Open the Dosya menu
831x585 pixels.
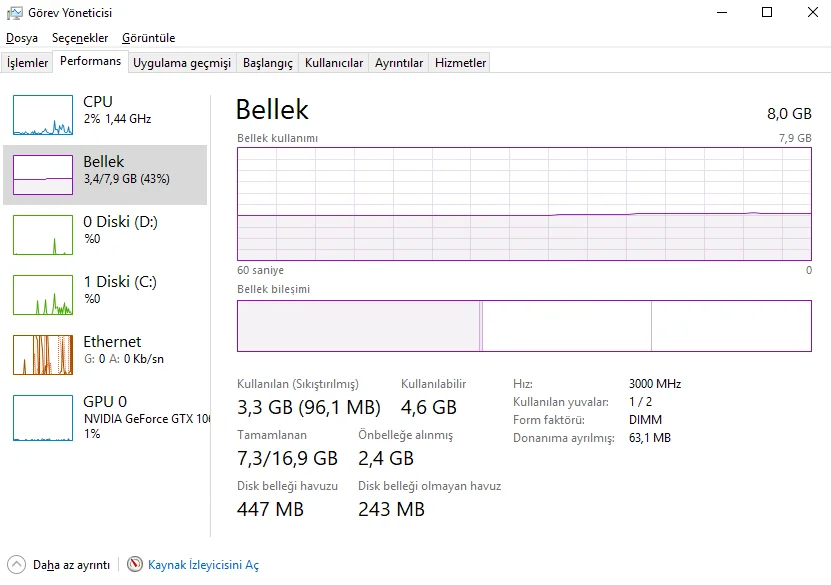24,37
